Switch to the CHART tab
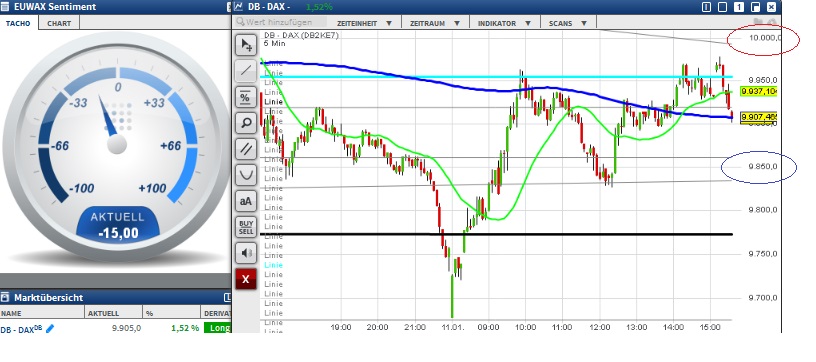This screenshot has height=362, width=816. click(x=59, y=23)
